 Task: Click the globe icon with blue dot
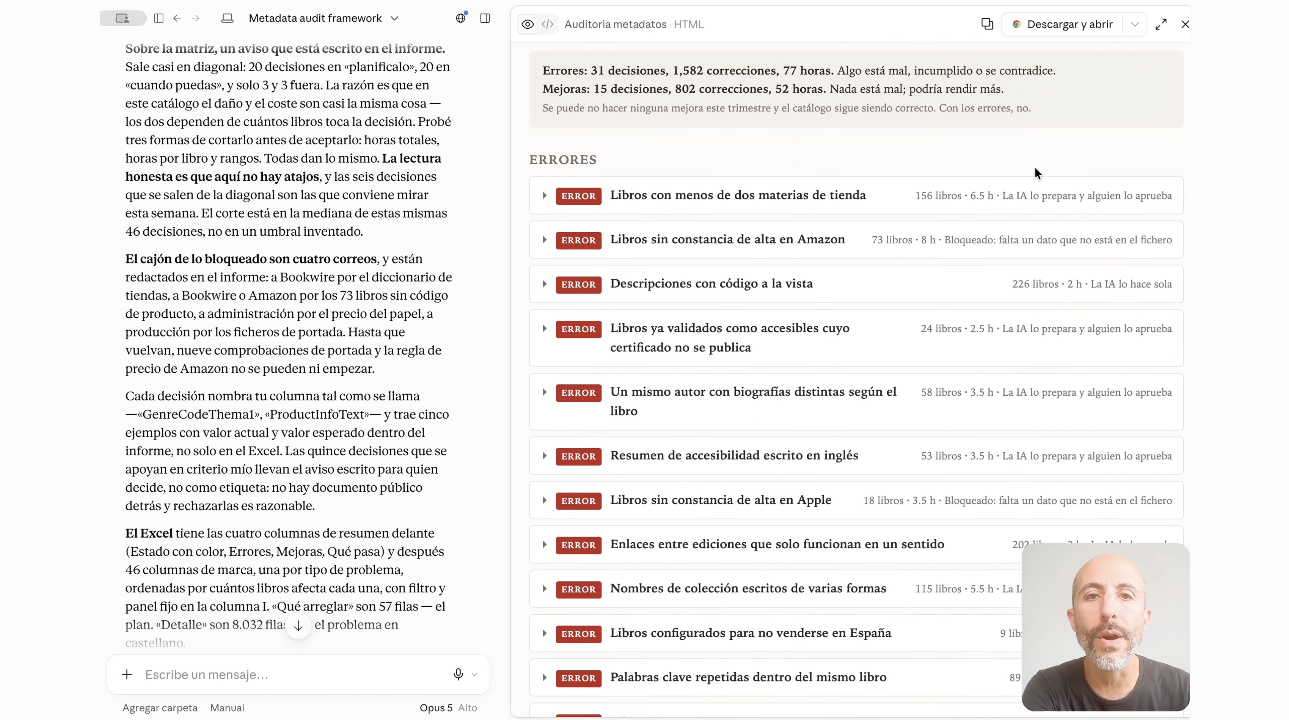(x=461, y=18)
